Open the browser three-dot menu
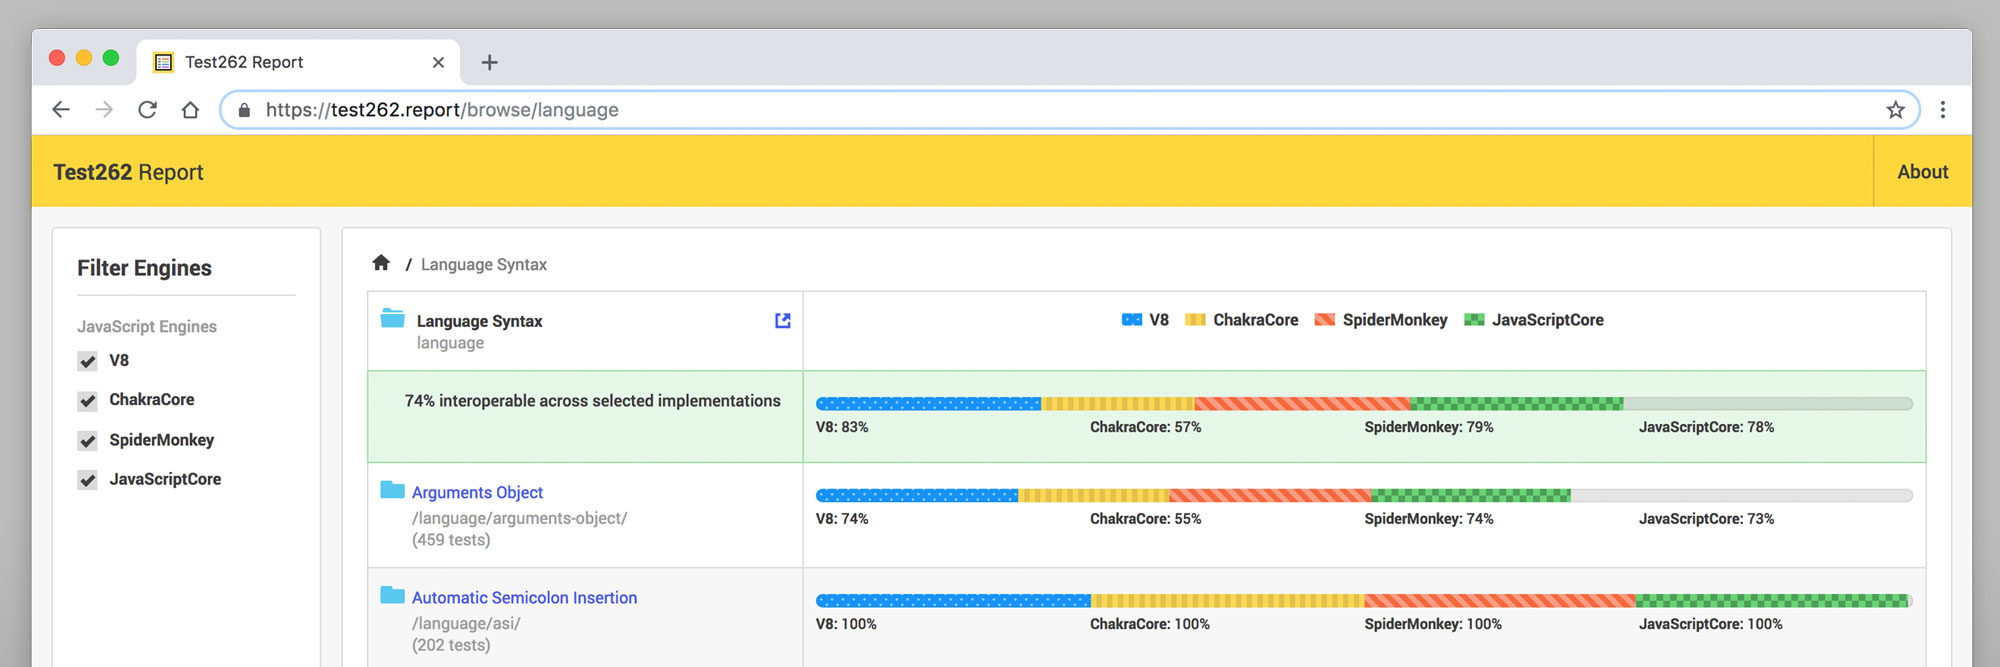Screen dimensions: 2000x667 pyautogui.click(x=1943, y=110)
